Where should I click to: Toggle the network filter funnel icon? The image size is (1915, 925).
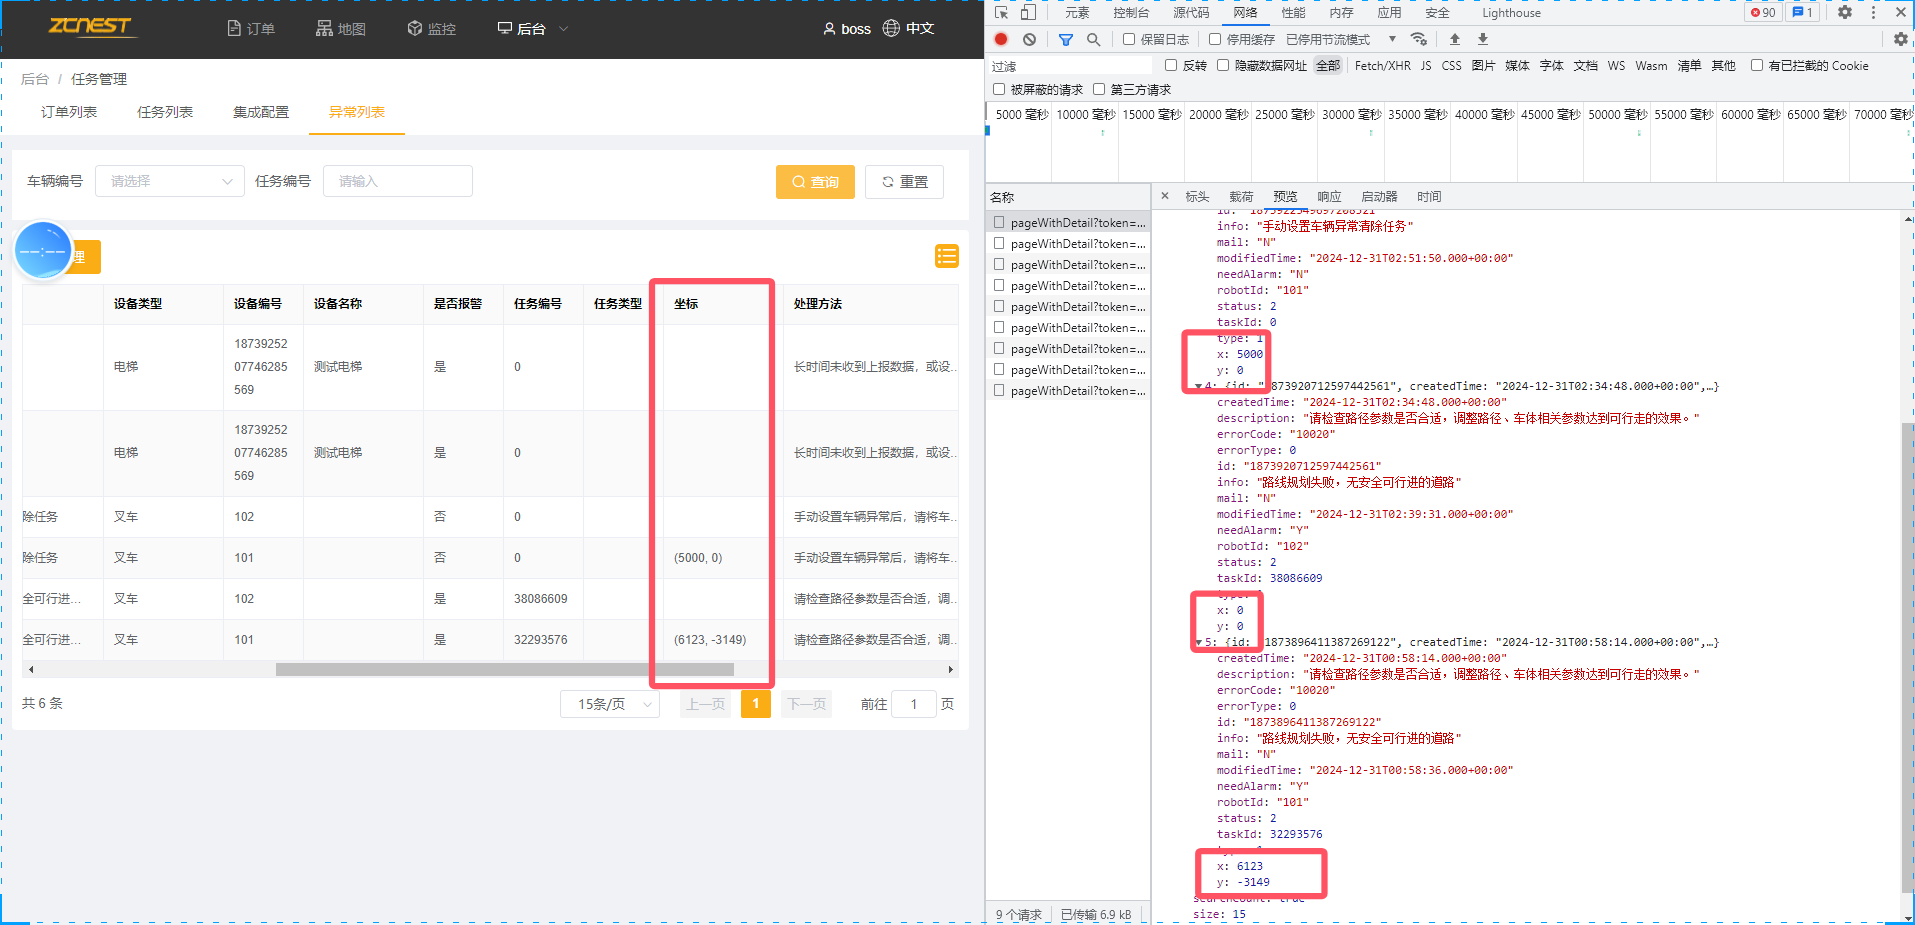tap(1066, 39)
